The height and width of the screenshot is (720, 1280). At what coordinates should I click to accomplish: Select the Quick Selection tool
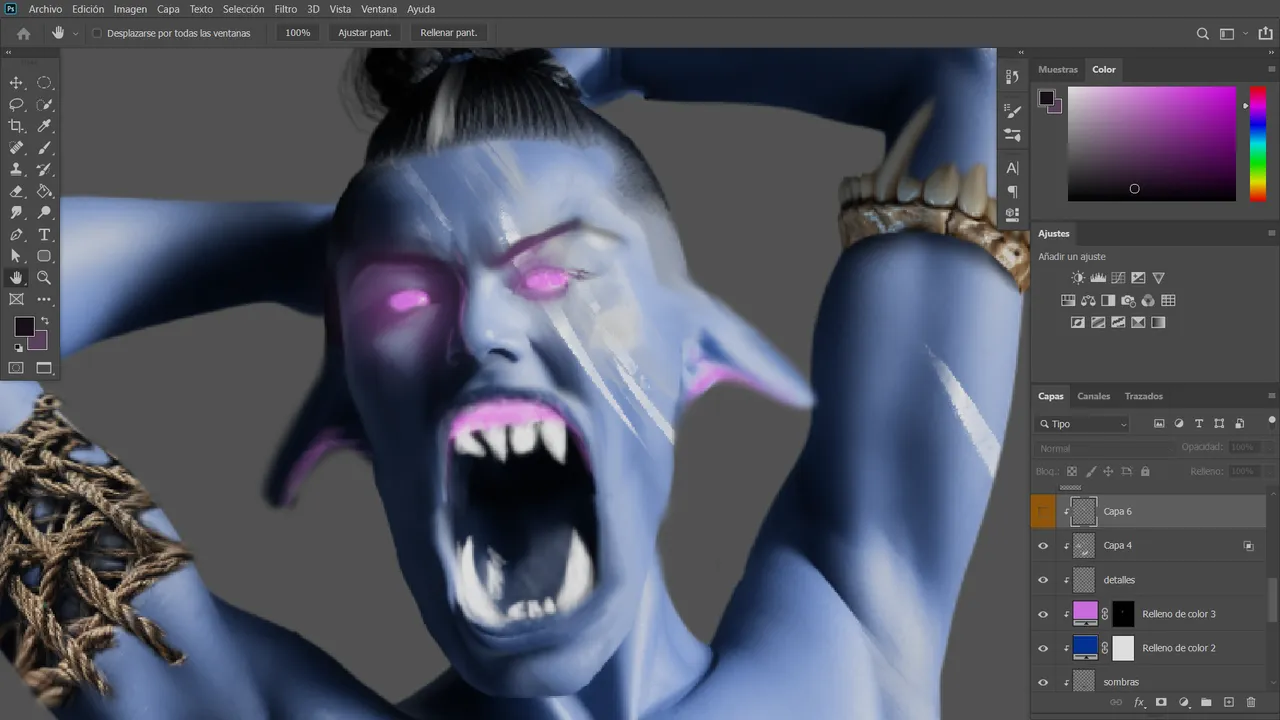tap(44, 104)
